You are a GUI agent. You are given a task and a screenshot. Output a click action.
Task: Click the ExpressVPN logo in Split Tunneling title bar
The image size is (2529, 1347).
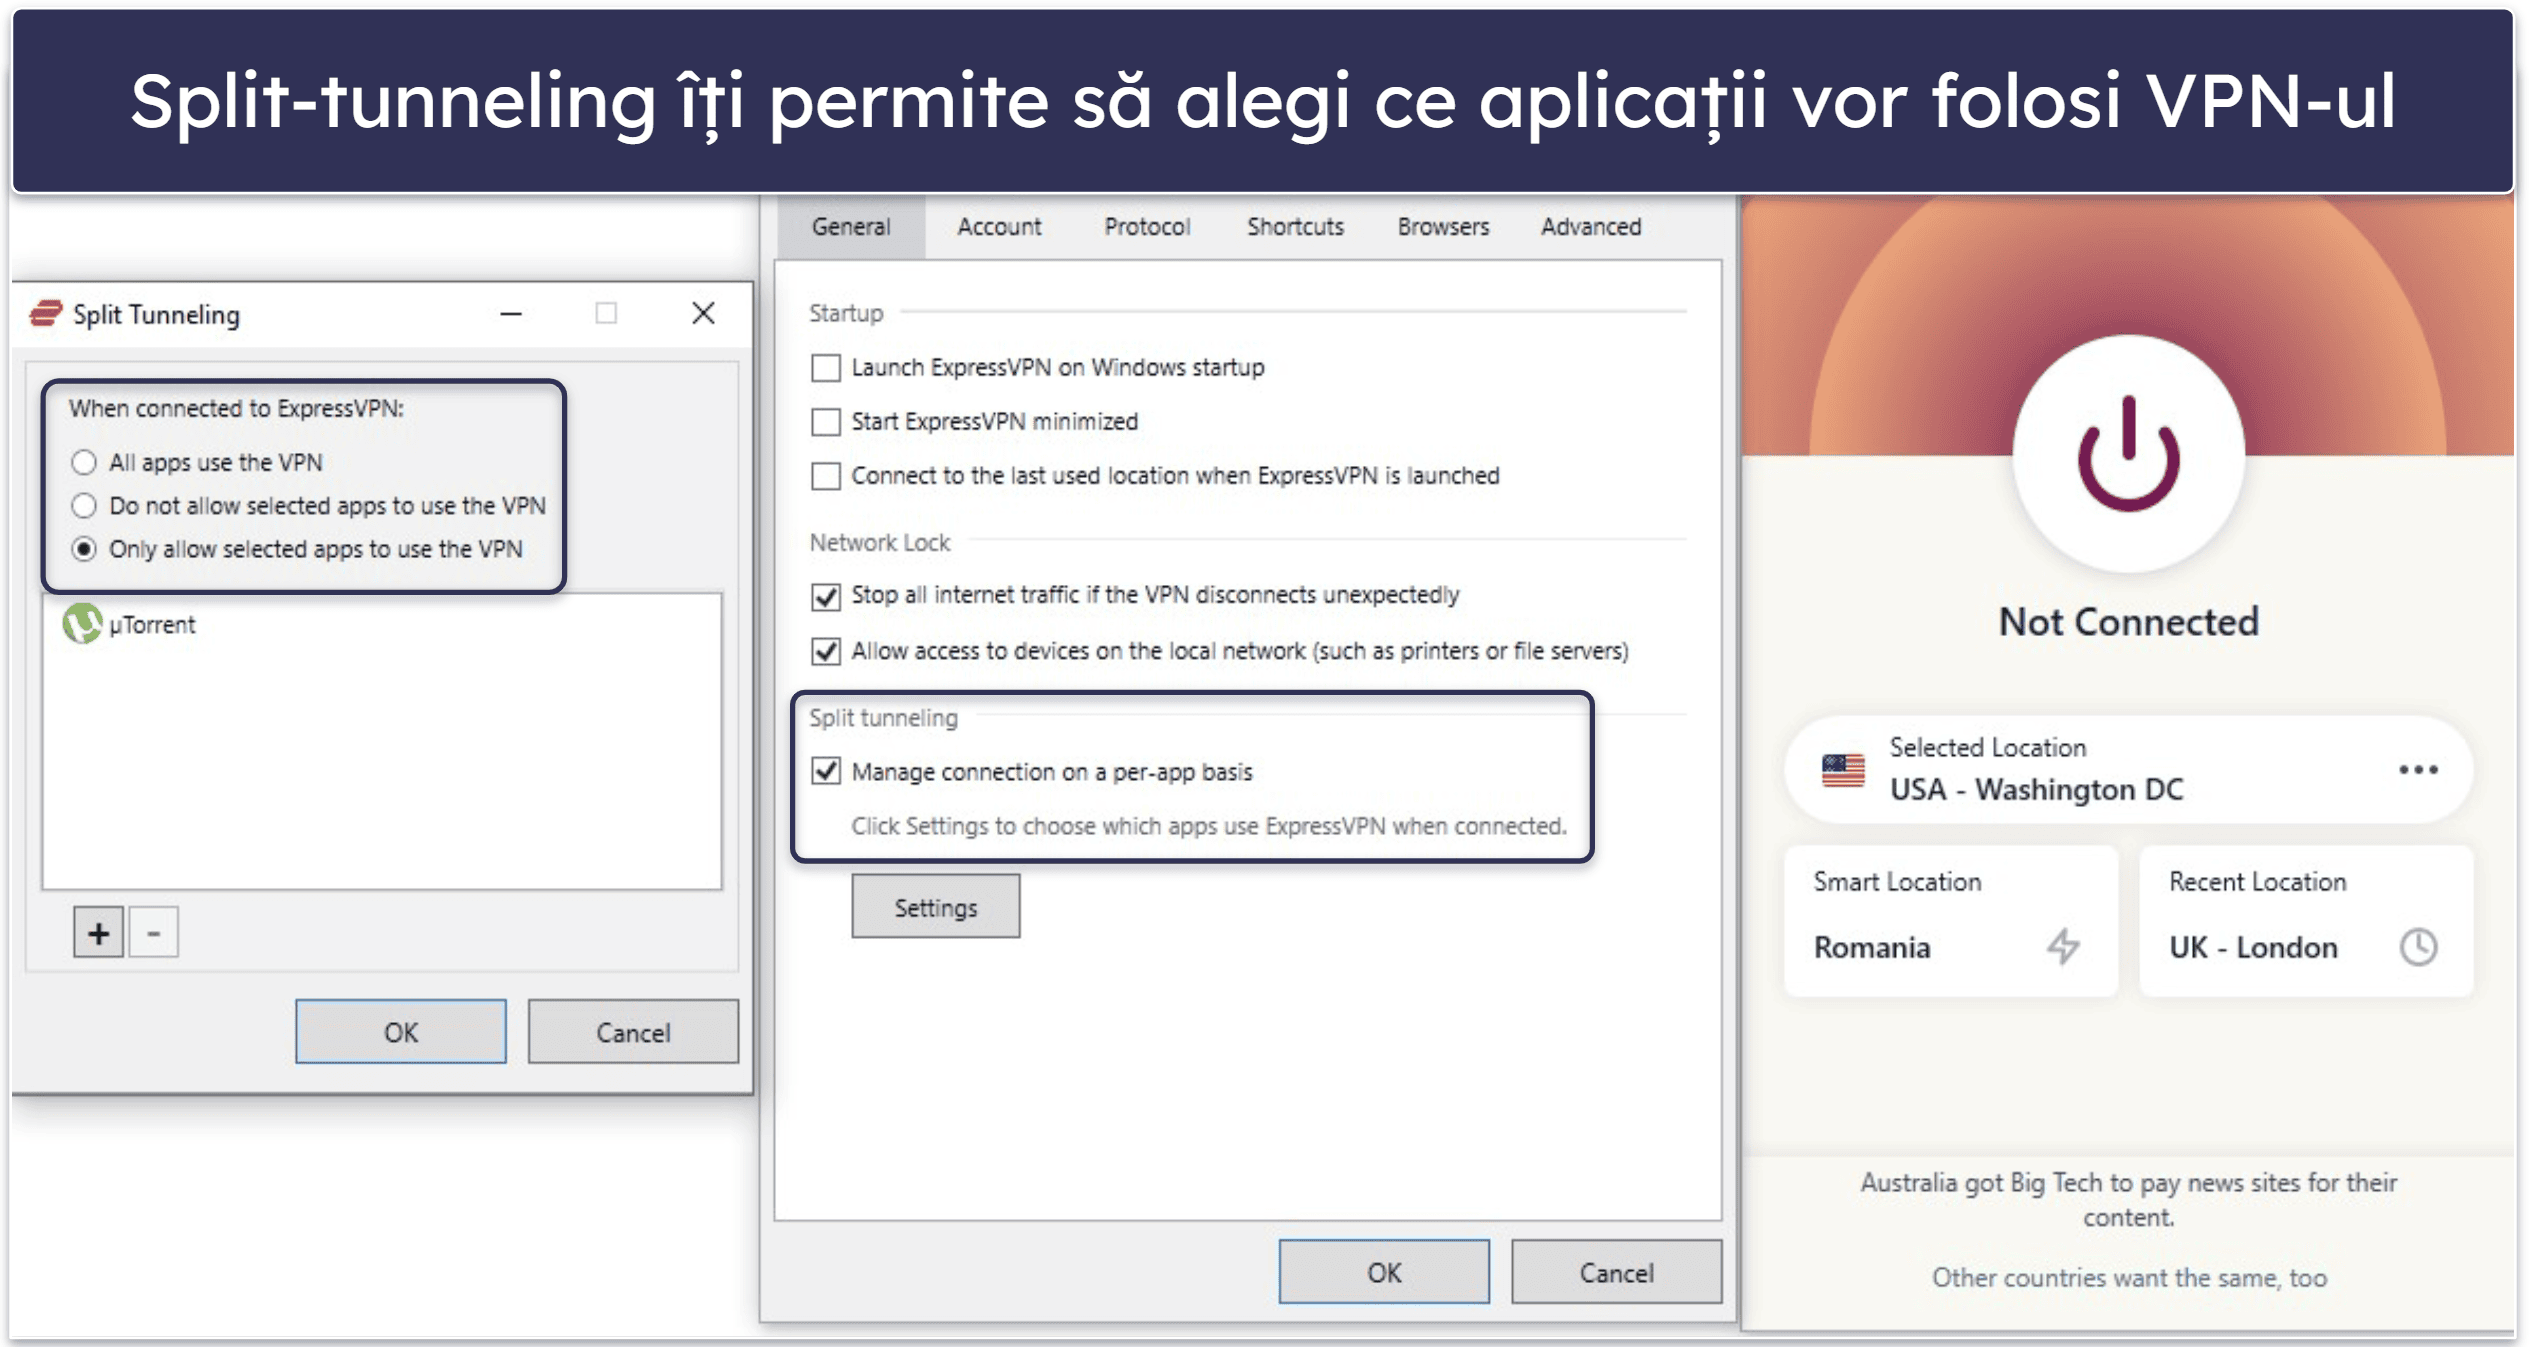[x=45, y=314]
